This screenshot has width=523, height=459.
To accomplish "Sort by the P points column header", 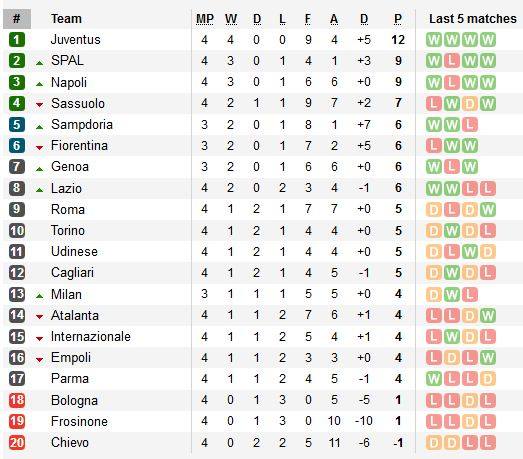I will pyautogui.click(x=398, y=19).
